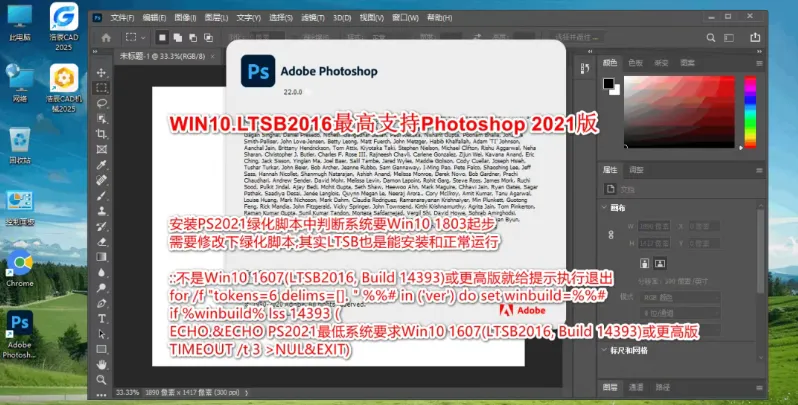Set canvas orientation to landscape
Viewport: 798px width, 405px height.
click(660, 263)
